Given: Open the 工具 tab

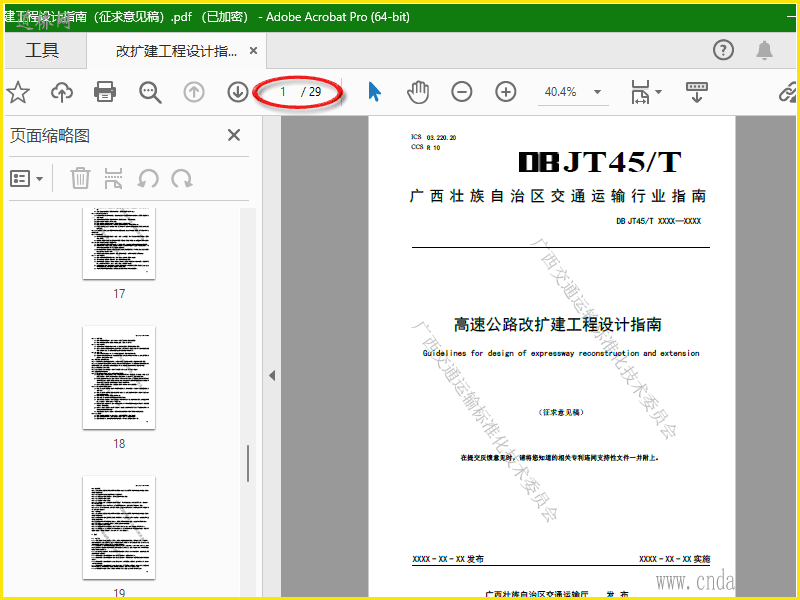Looking at the screenshot, I should (x=43, y=51).
